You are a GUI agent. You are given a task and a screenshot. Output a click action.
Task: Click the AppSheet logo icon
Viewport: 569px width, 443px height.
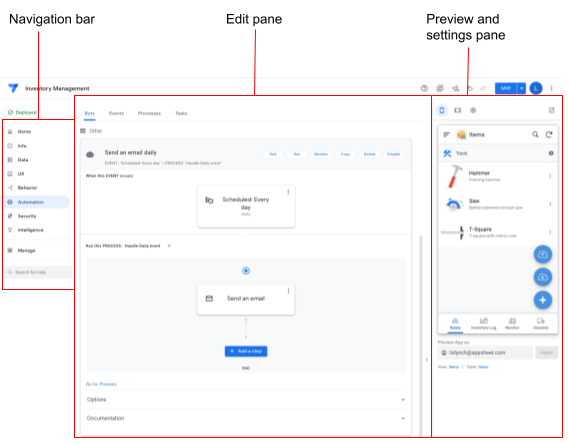pos(13,88)
